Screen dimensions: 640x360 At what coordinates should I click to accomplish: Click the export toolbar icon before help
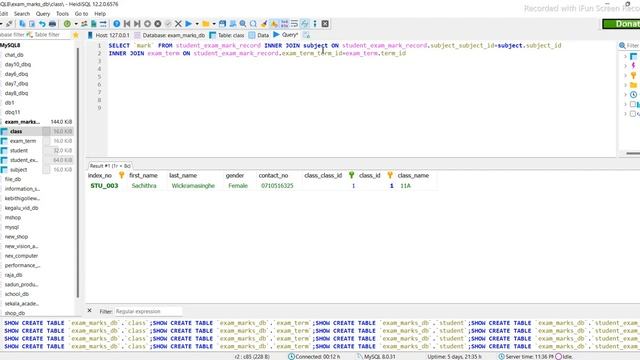[x=103, y=24]
